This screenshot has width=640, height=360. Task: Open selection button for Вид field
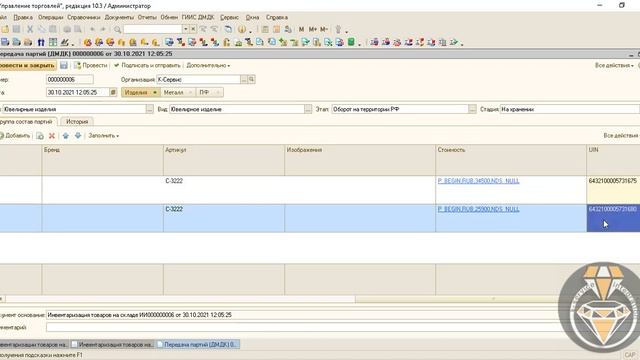point(308,109)
